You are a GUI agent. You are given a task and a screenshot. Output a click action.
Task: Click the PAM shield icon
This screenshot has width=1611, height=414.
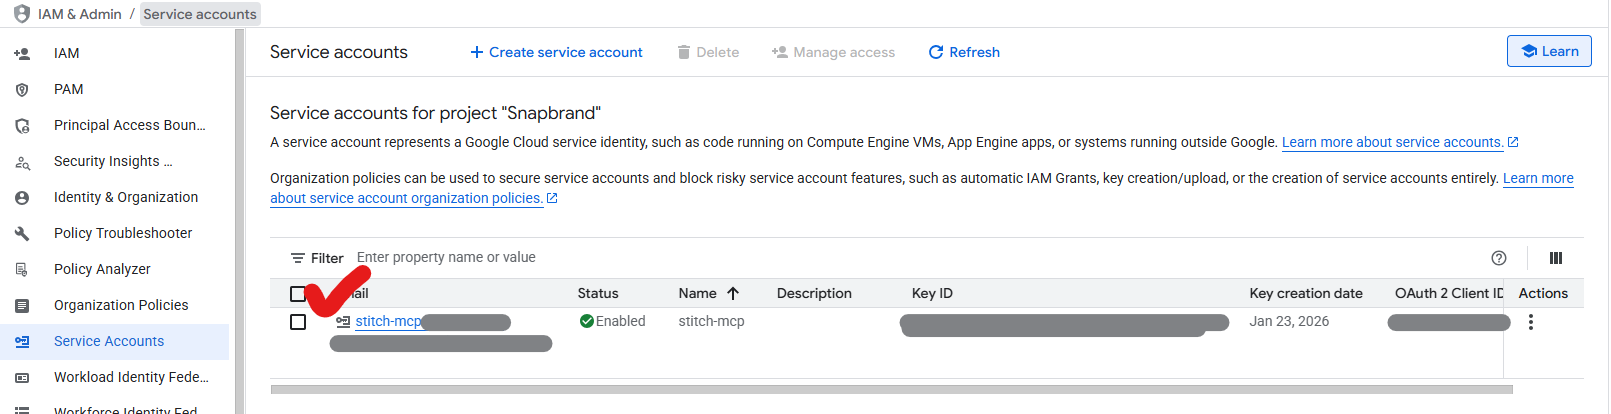pos(22,90)
